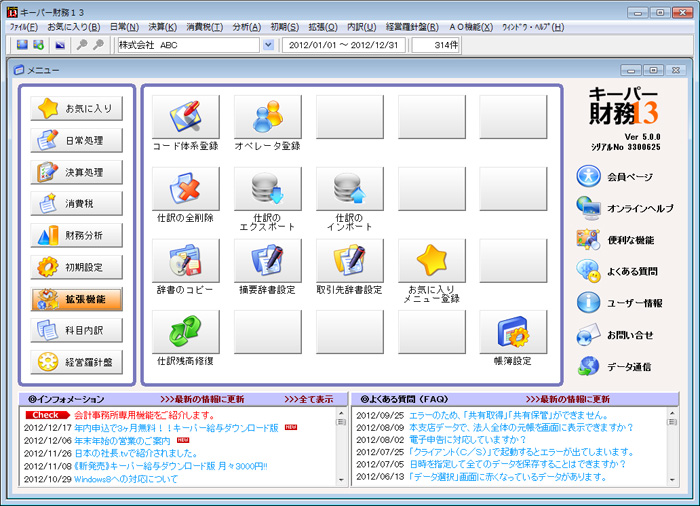Open 仕訳のインポート icon
This screenshot has width=700, height=506.
tap(350, 188)
